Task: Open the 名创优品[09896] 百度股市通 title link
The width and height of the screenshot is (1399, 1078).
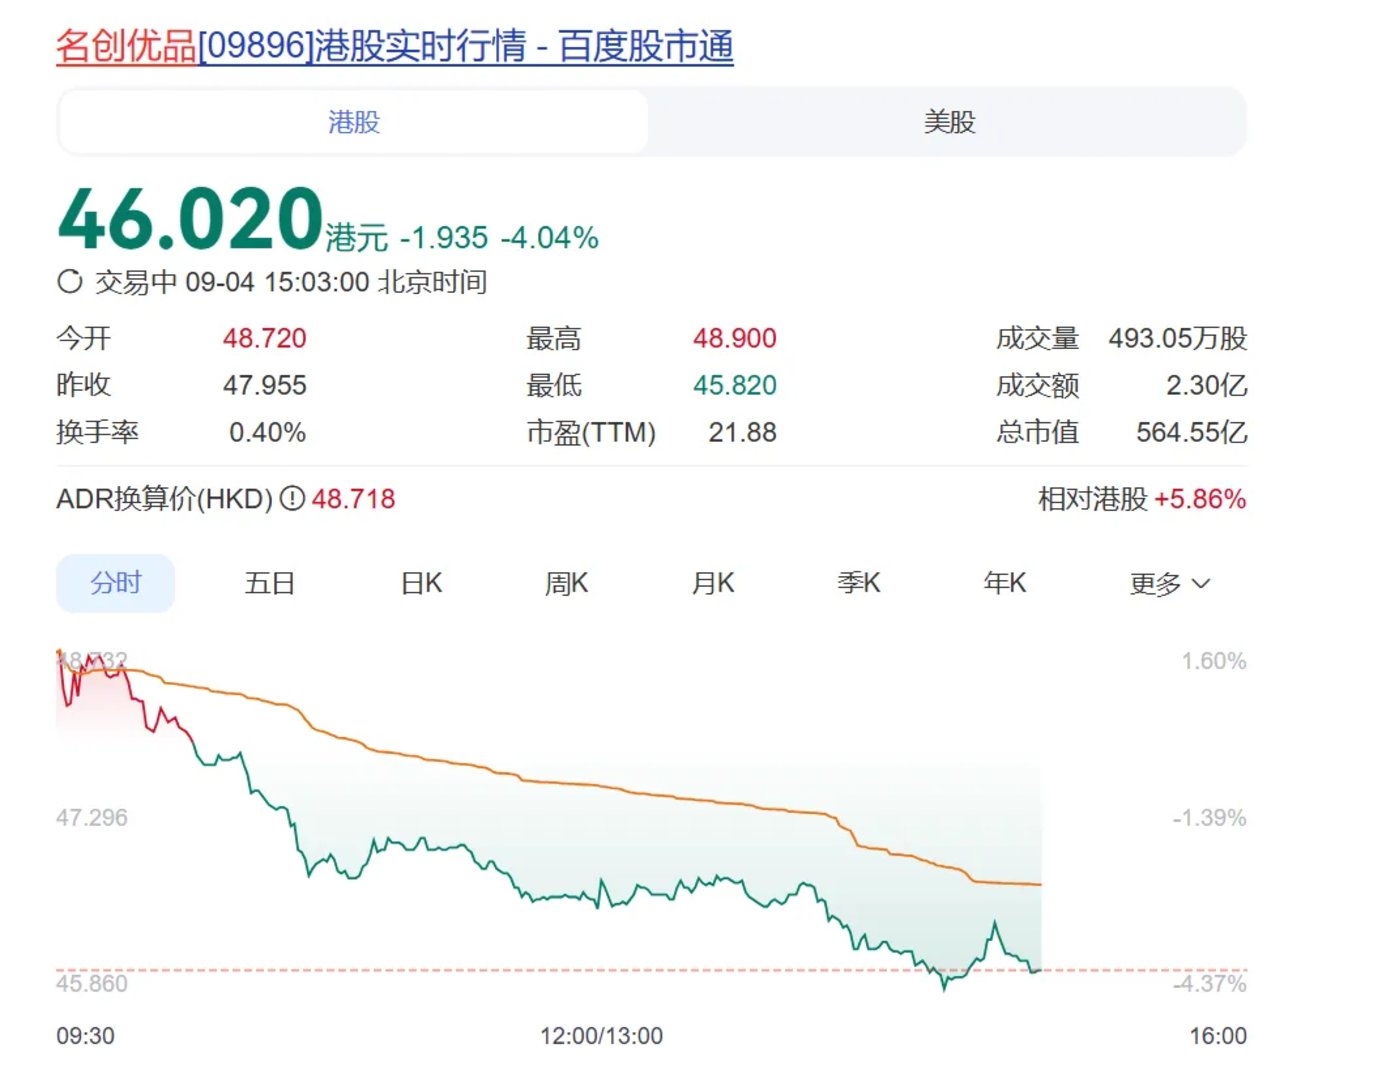Action: click(395, 46)
